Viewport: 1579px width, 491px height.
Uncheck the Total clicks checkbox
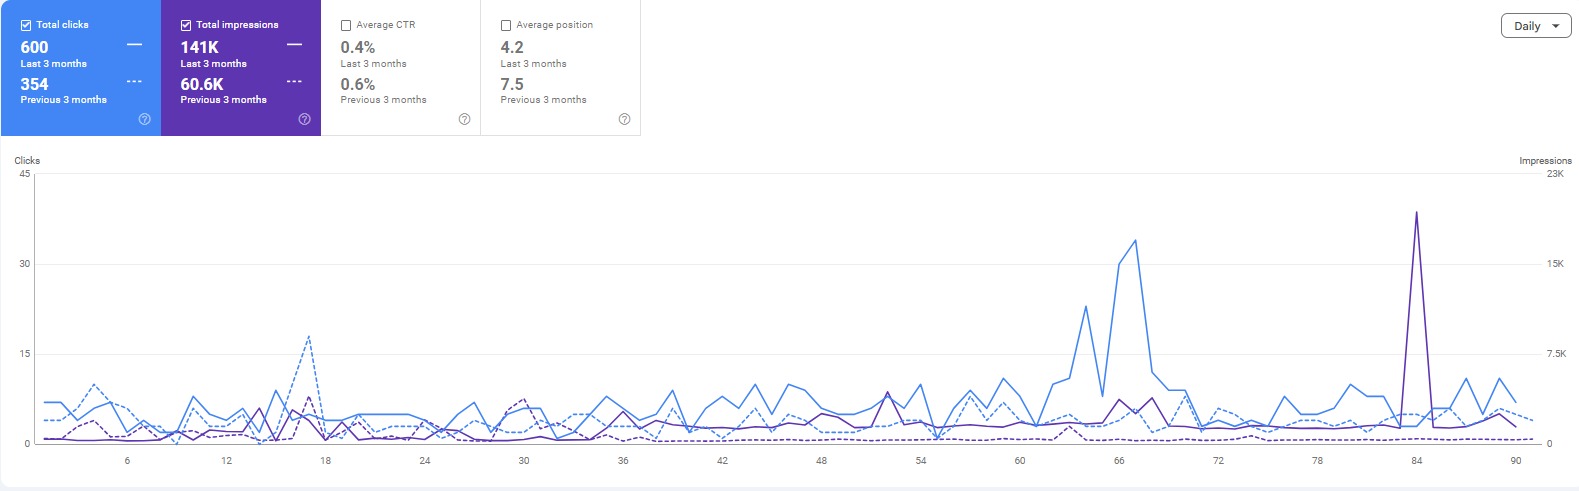[x=26, y=25]
